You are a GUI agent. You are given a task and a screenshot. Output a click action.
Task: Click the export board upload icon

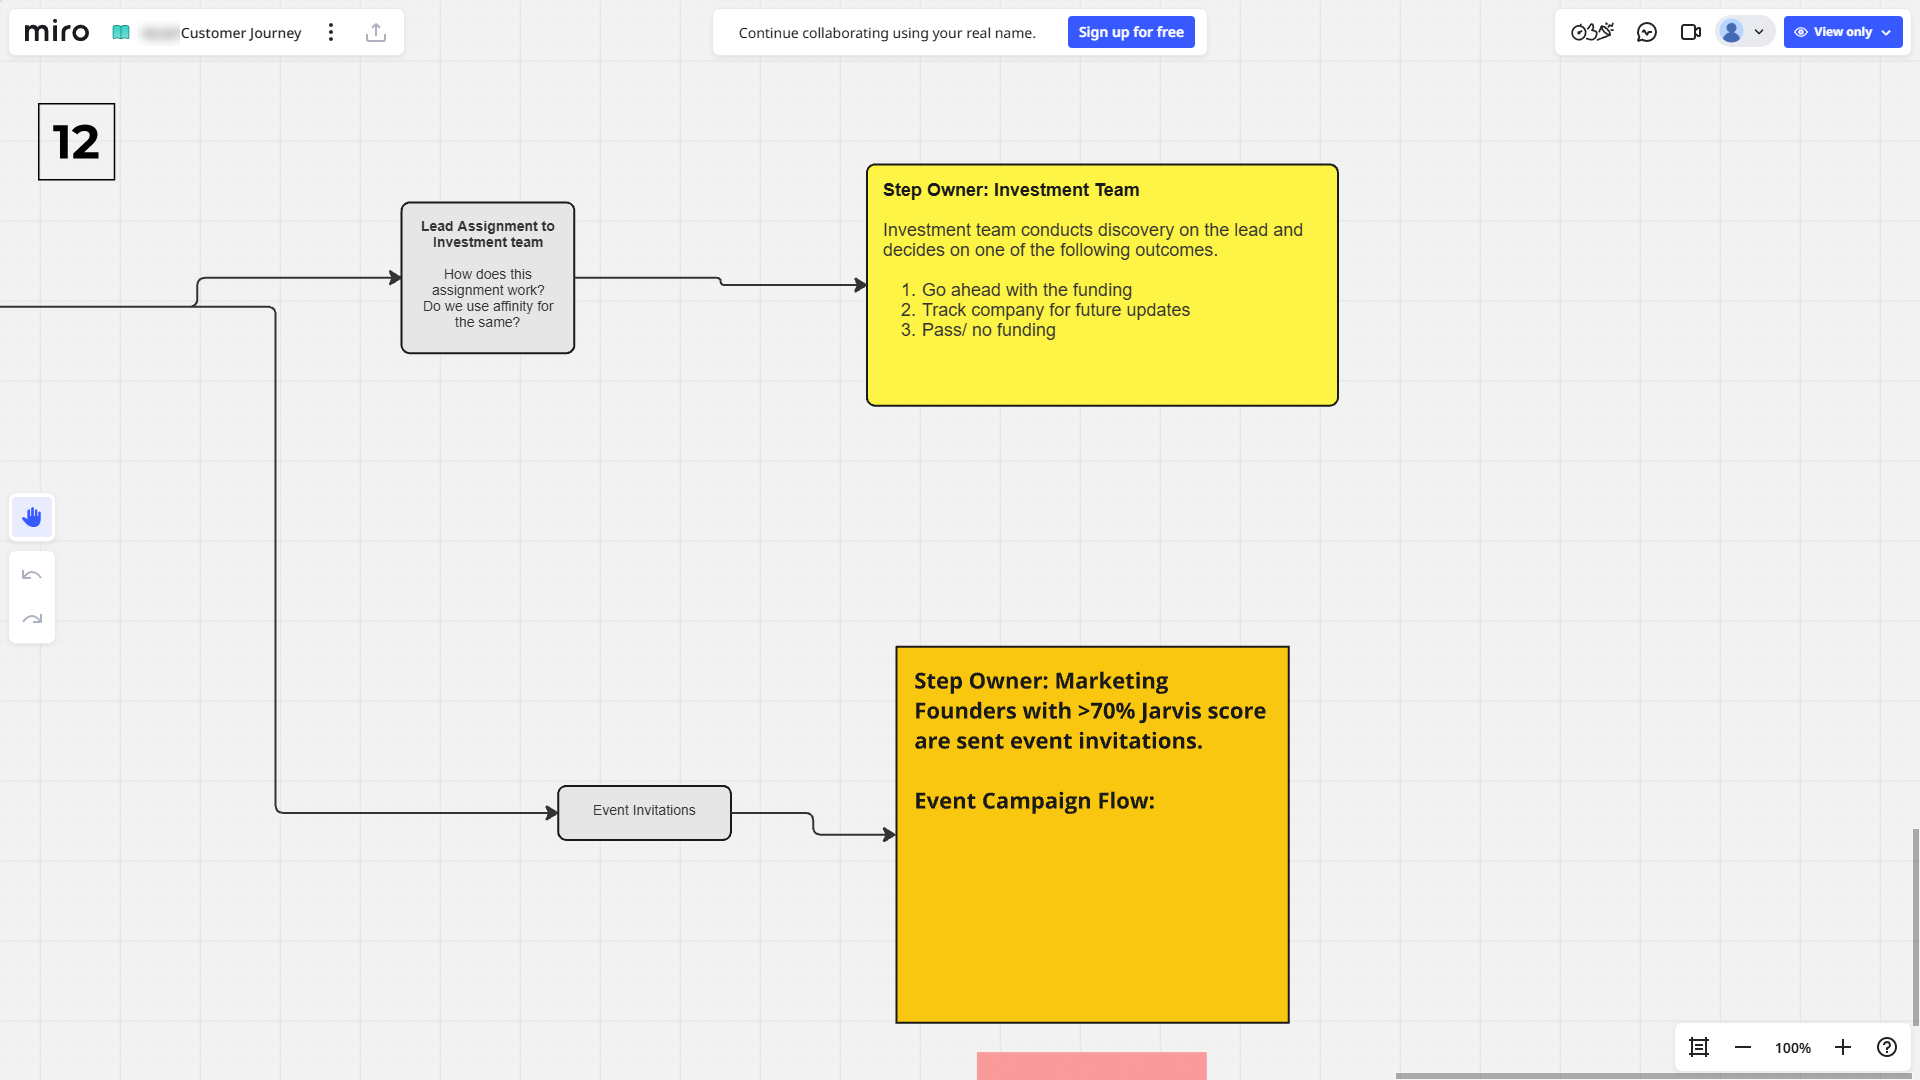pos(376,32)
